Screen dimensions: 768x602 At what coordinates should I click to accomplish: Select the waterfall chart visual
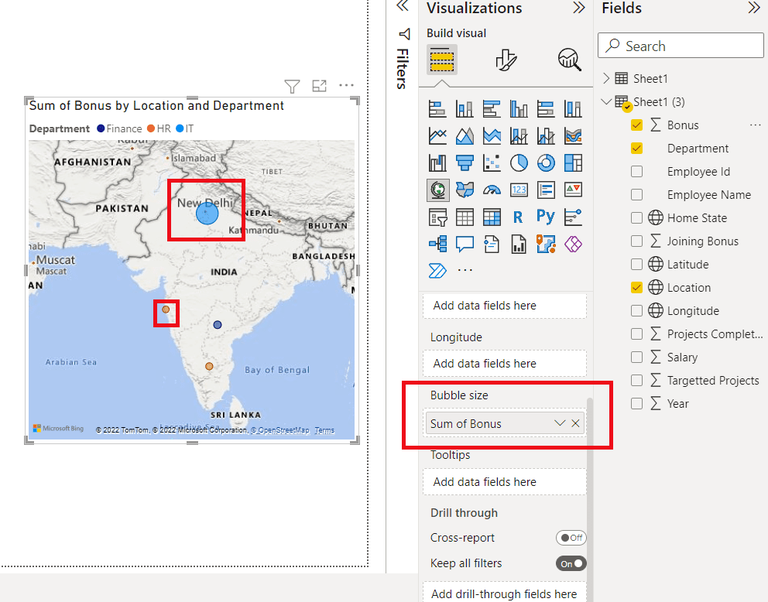click(x=437, y=163)
